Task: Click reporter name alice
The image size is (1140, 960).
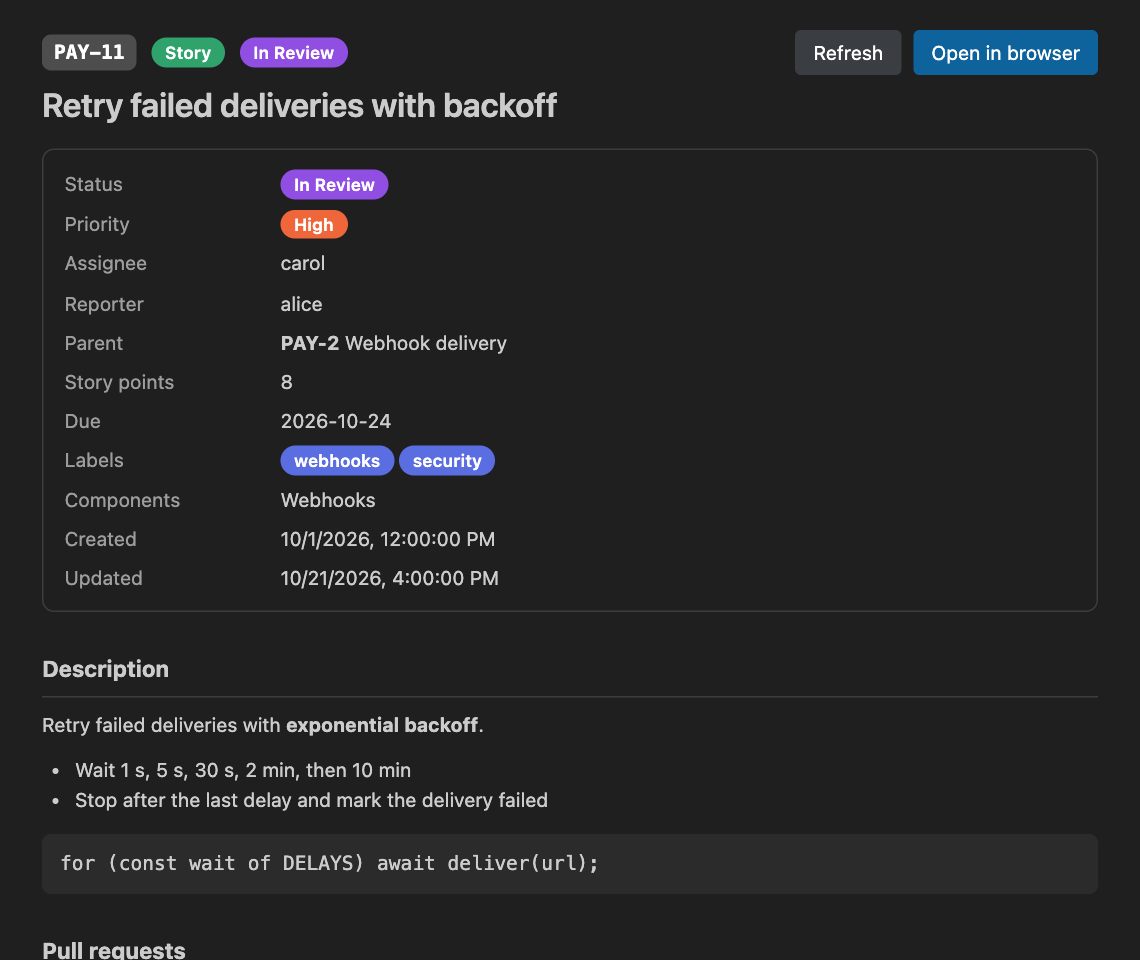Action: coord(301,304)
